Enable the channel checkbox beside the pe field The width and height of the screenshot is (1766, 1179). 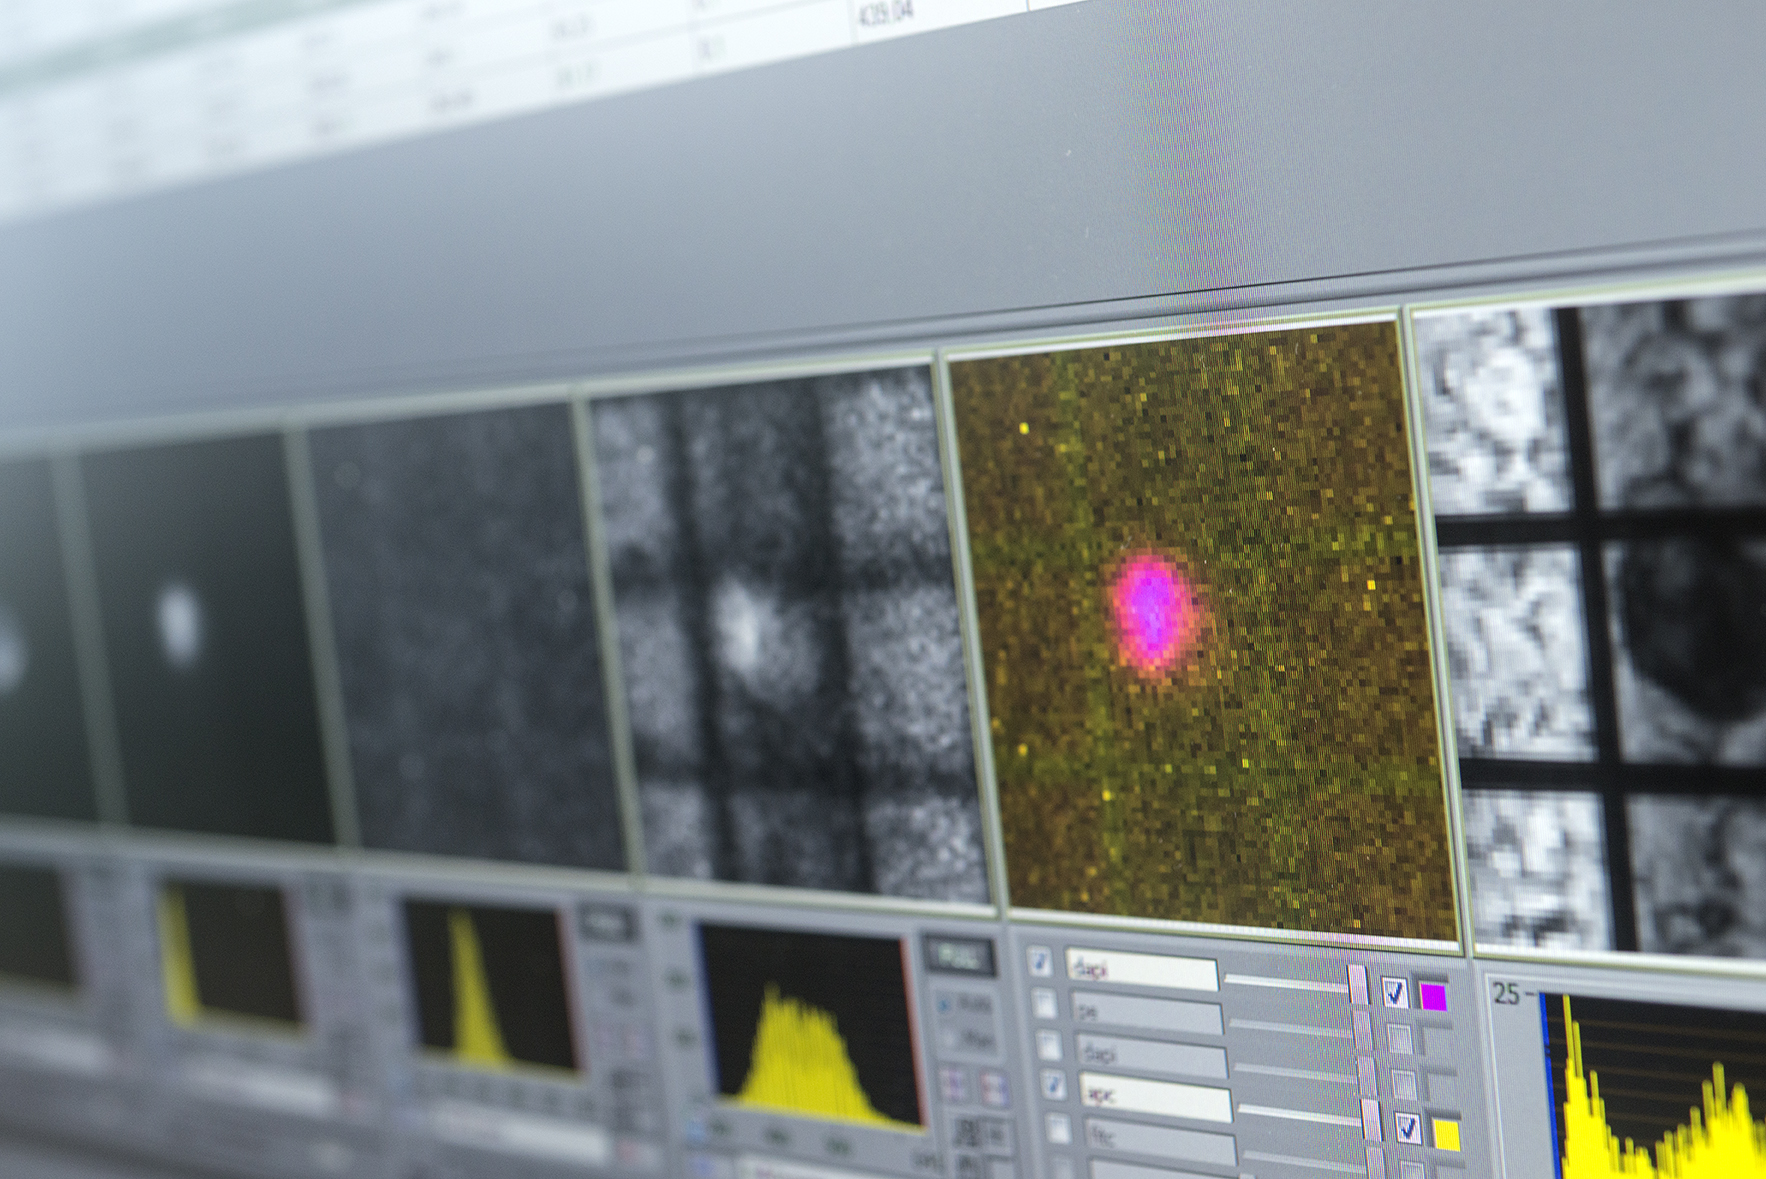(x=1044, y=1003)
